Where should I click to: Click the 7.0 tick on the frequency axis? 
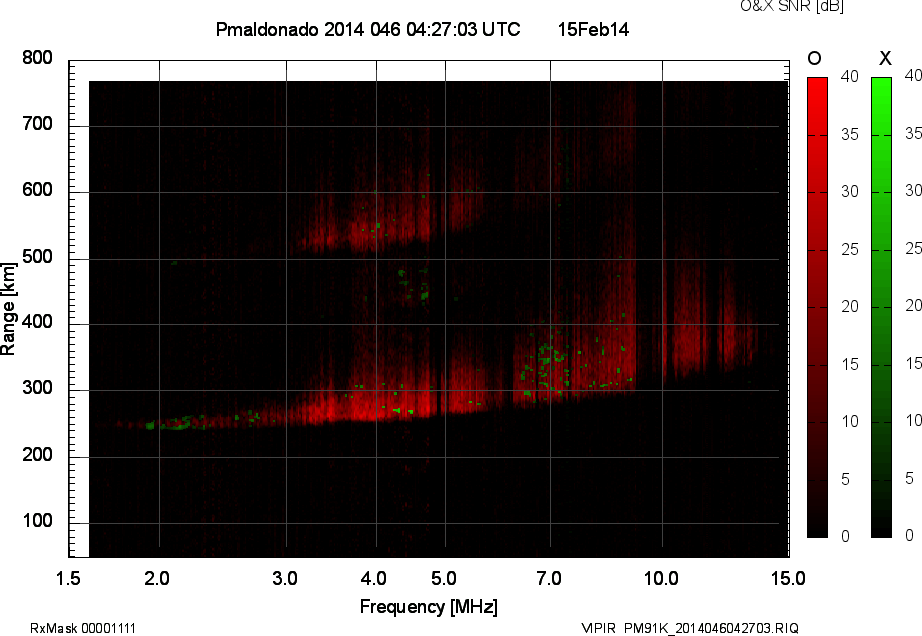coord(550,578)
